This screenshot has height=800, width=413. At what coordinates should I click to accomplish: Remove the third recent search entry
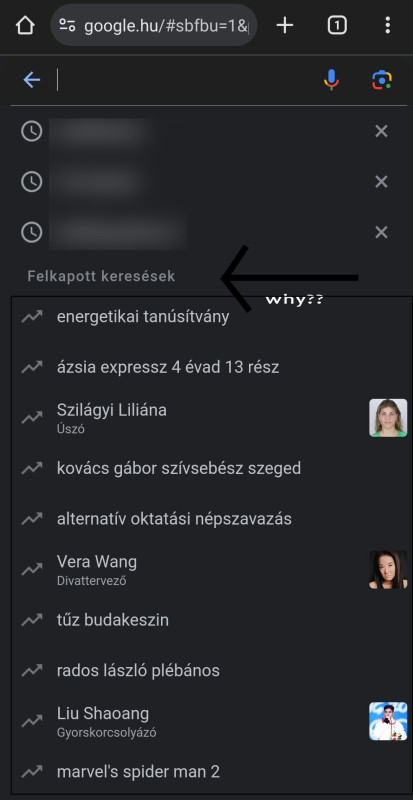pos(381,233)
